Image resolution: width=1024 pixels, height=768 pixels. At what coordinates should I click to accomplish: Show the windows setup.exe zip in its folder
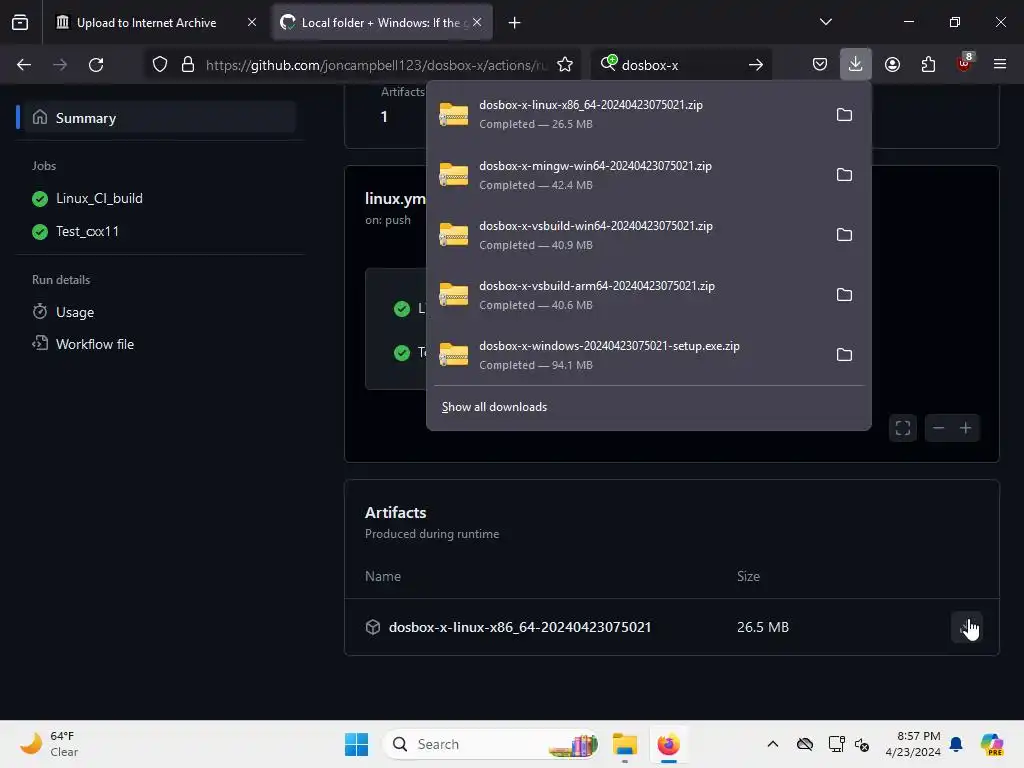click(844, 355)
